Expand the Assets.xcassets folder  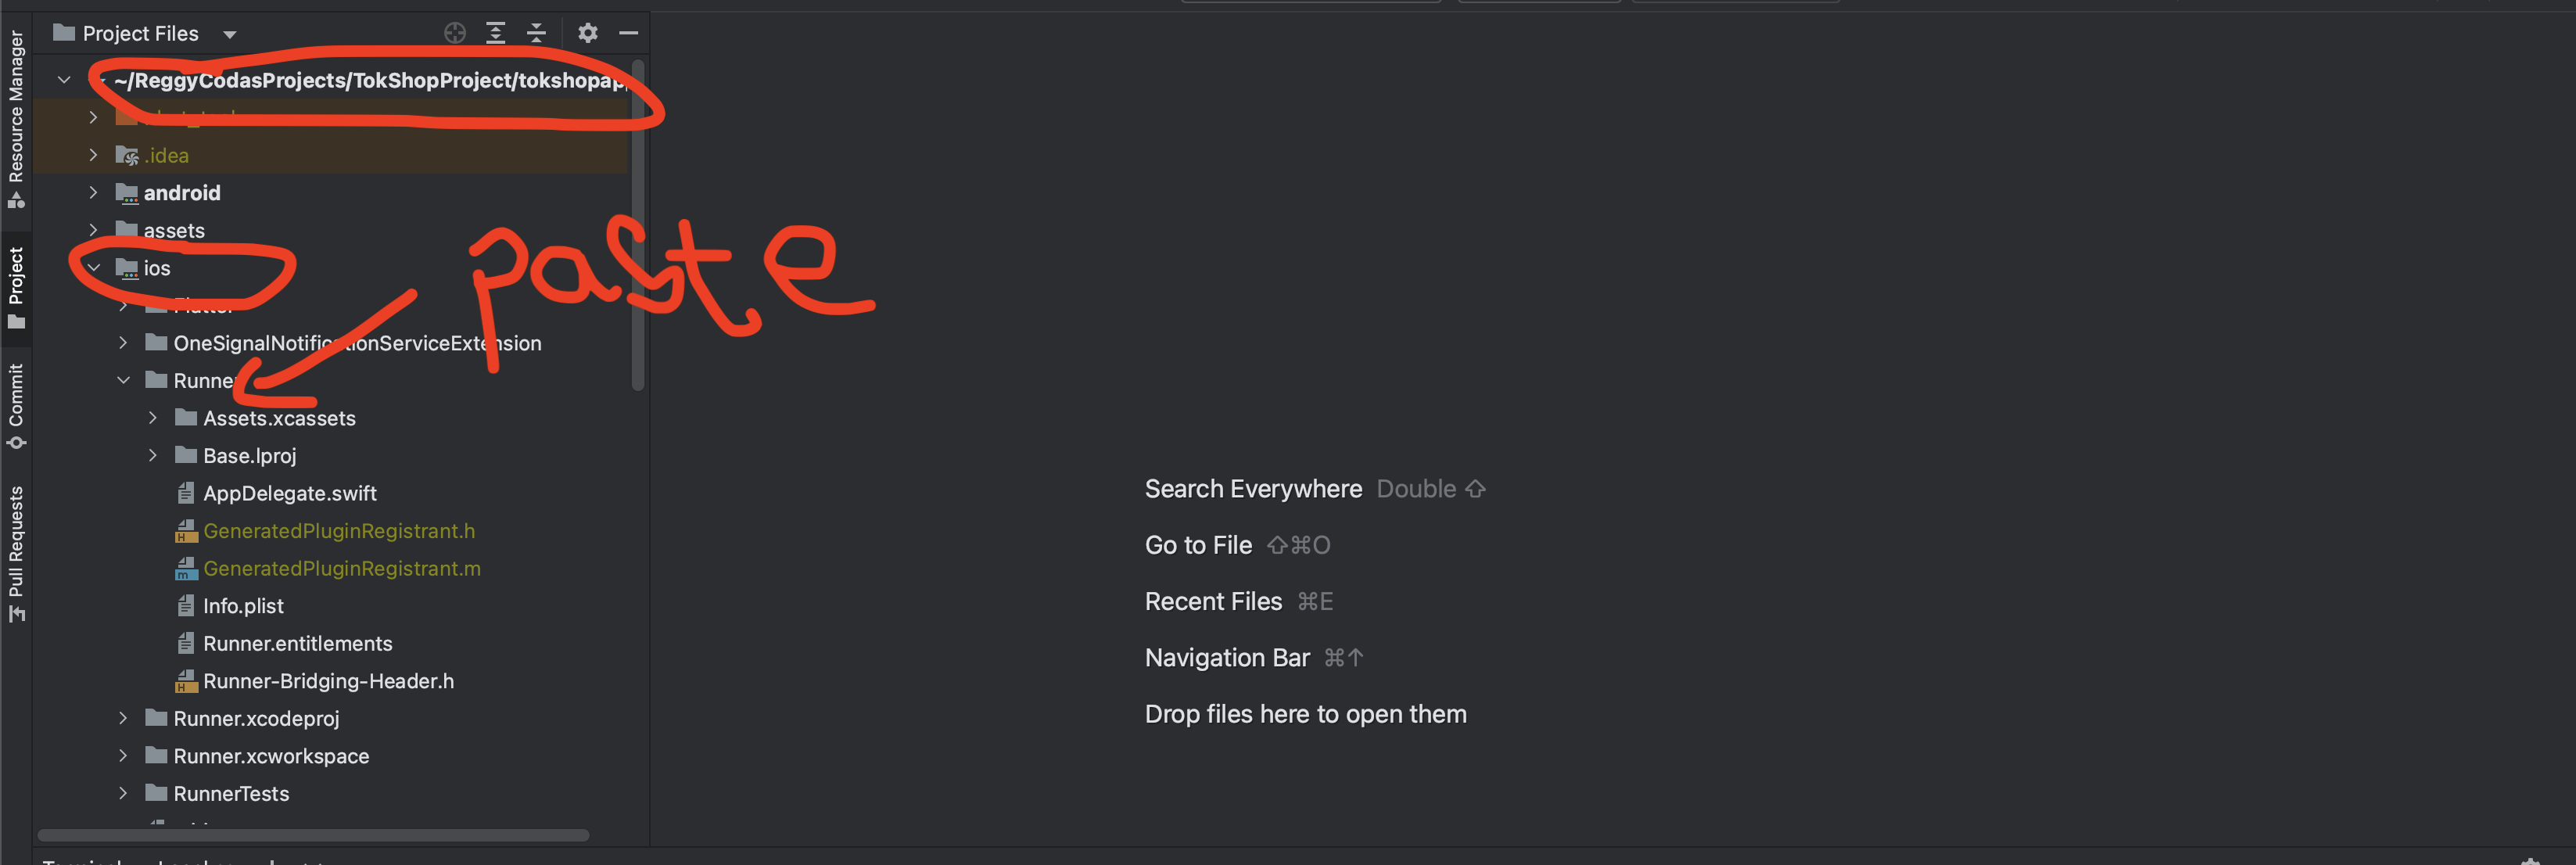pyautogui.click(x=153, y=418)
